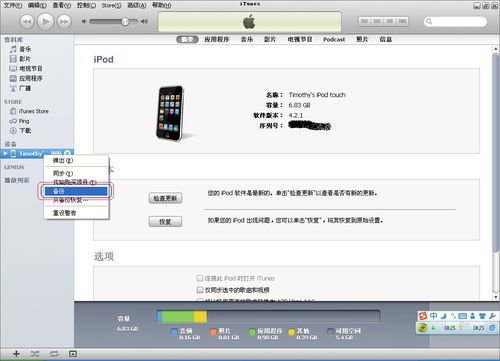Click the iTunes search field

point(455,22)
